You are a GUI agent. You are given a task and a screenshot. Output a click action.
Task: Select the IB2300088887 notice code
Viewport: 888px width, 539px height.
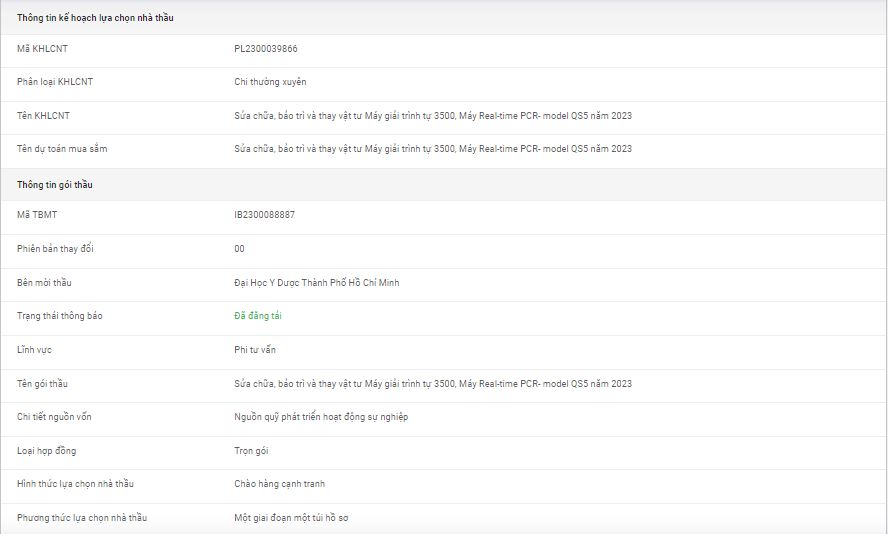[x=264, y=215]
